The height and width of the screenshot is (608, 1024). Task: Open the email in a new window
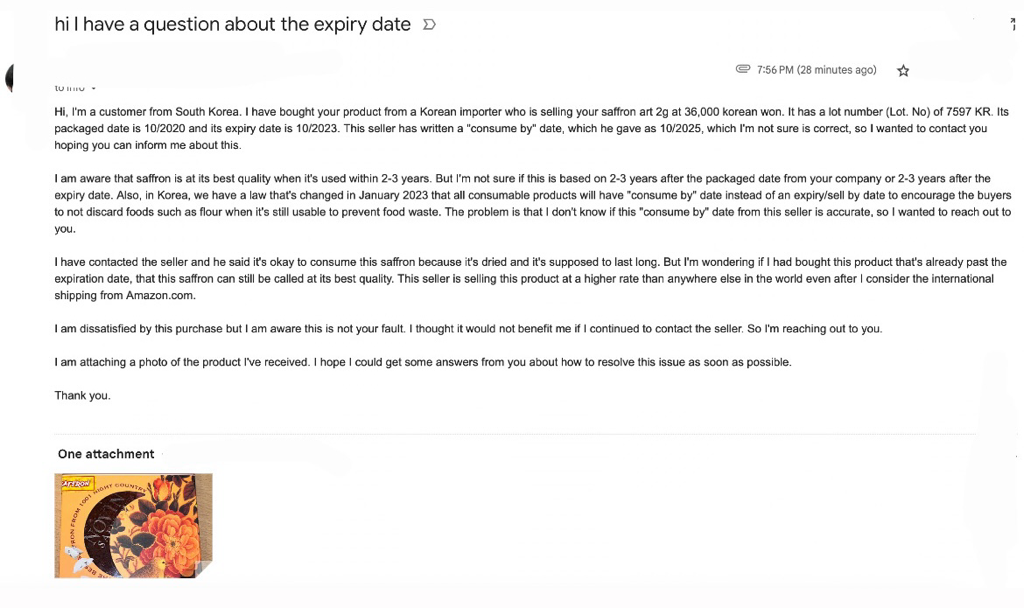click(x=1014, y=24)
